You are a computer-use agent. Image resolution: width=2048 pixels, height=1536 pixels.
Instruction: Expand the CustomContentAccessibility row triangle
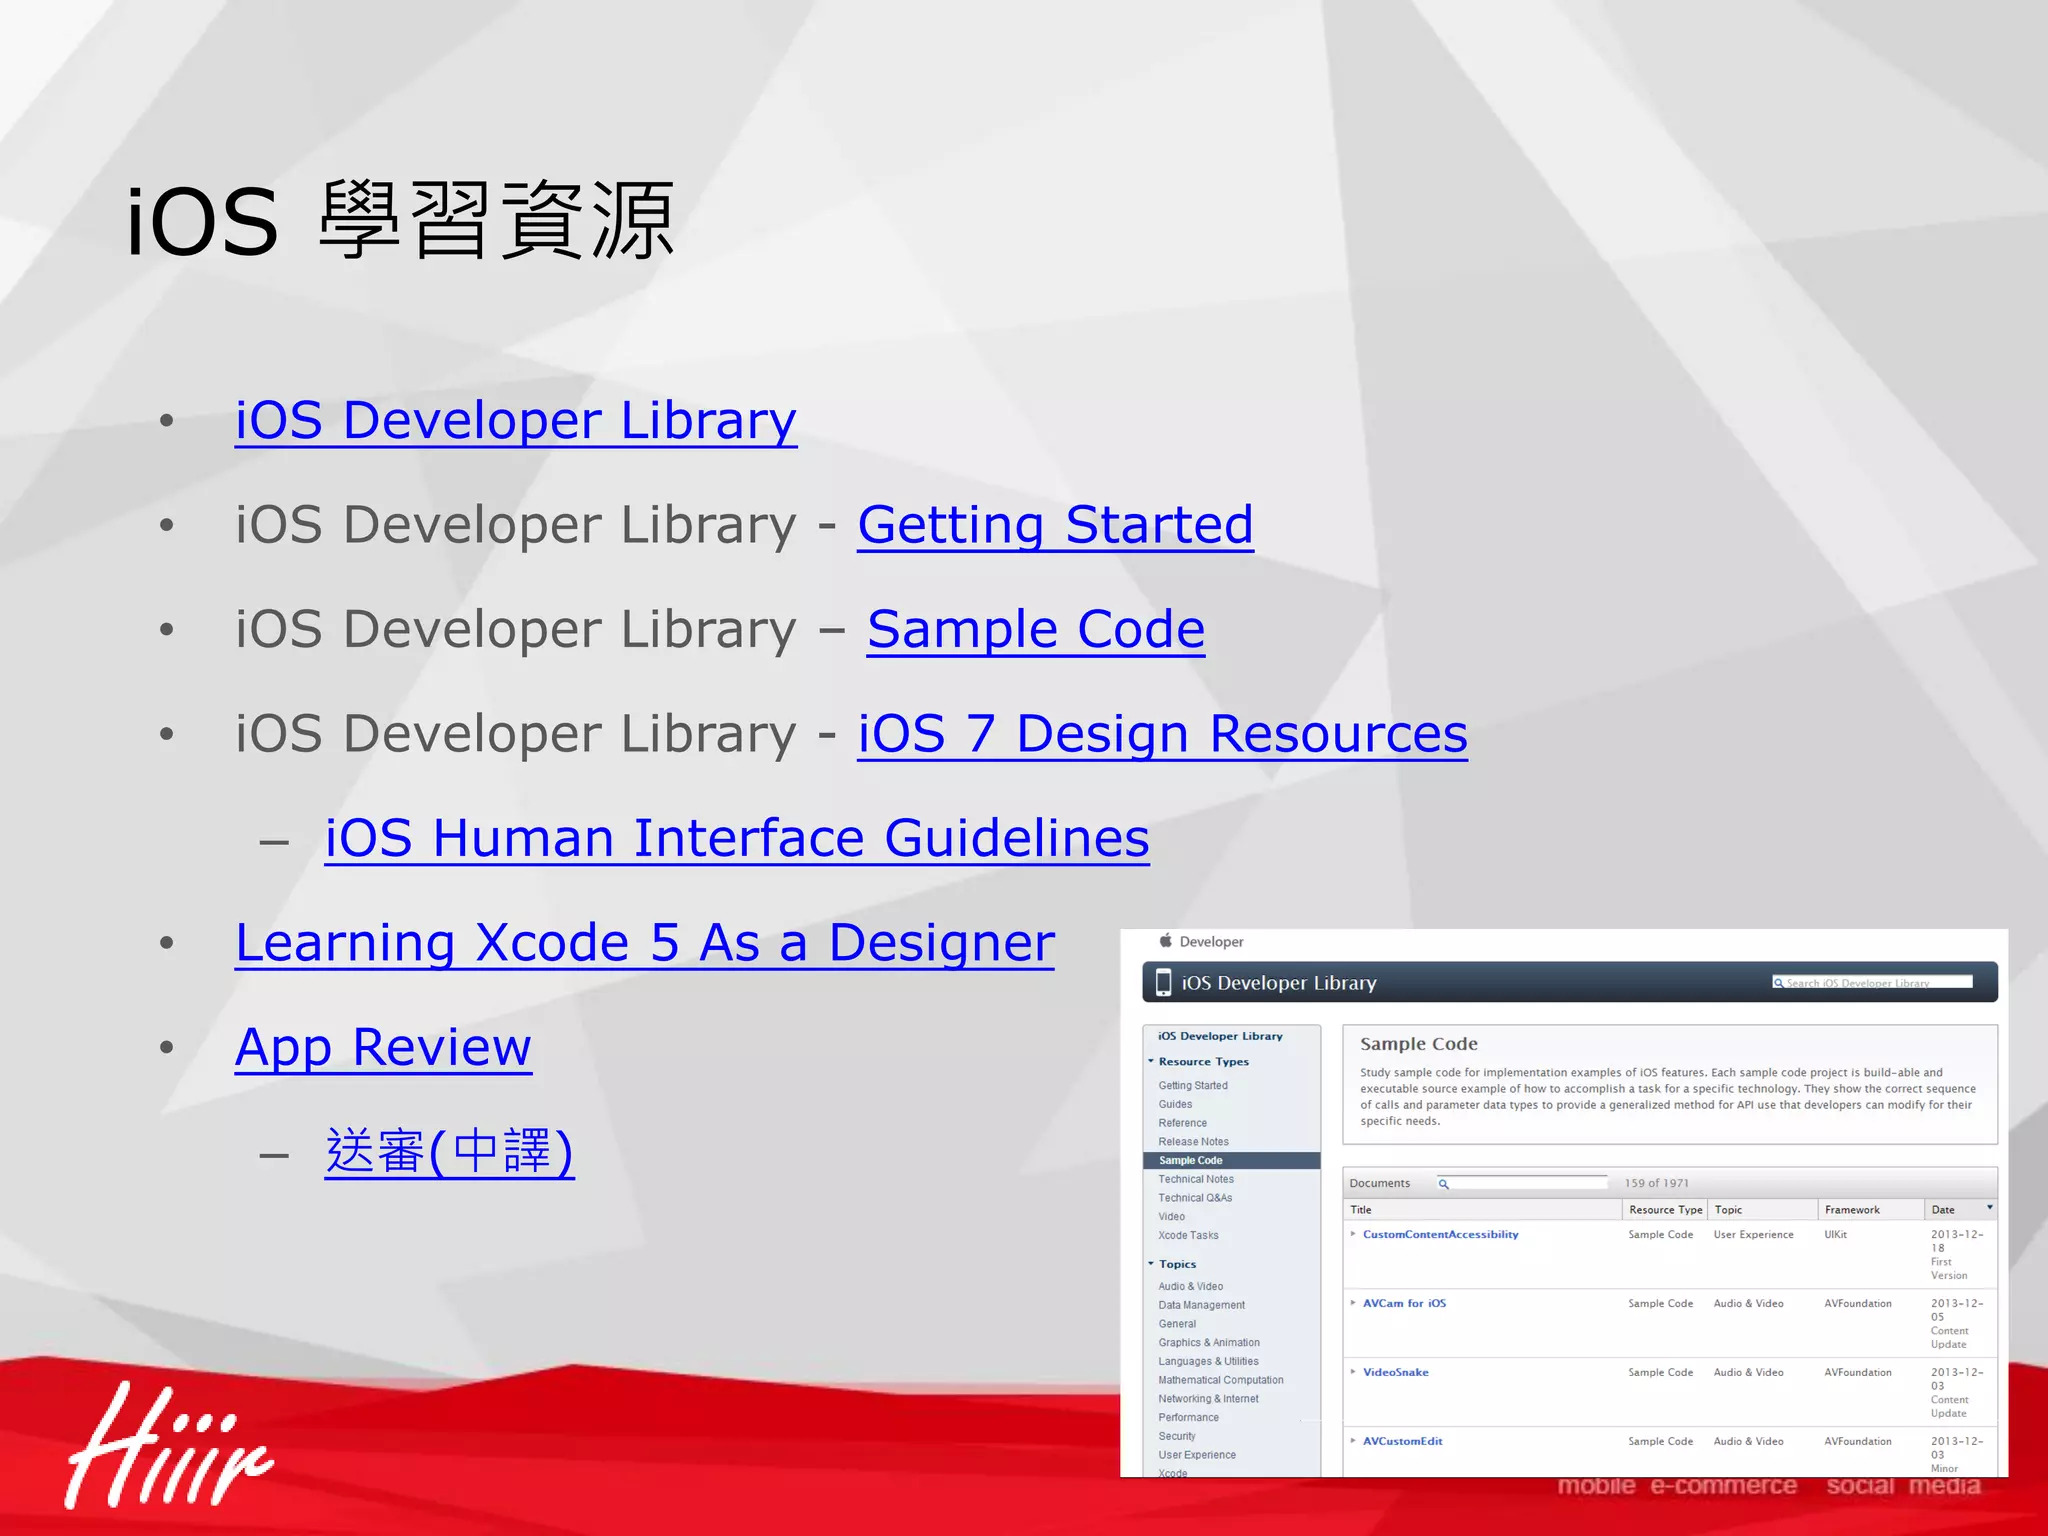click(1353, 1234)
